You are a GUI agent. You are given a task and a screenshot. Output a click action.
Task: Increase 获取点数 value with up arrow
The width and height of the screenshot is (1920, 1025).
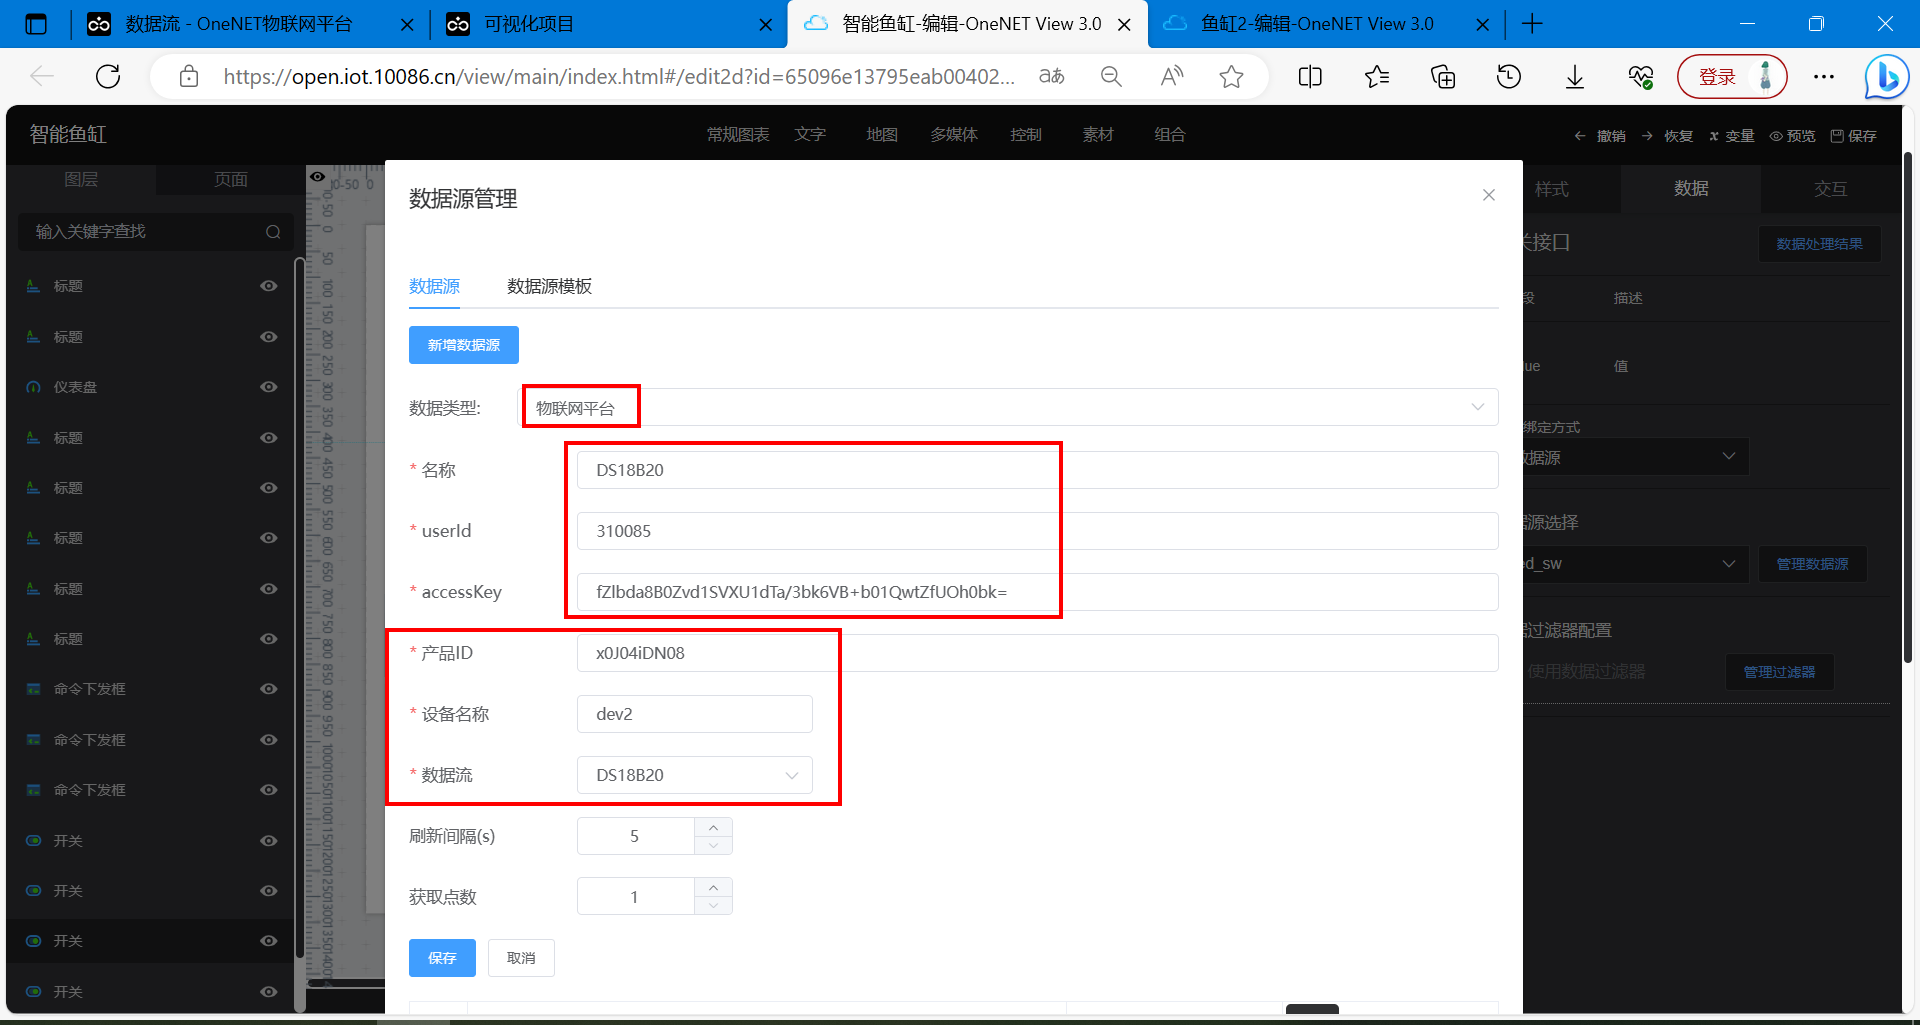713,888
